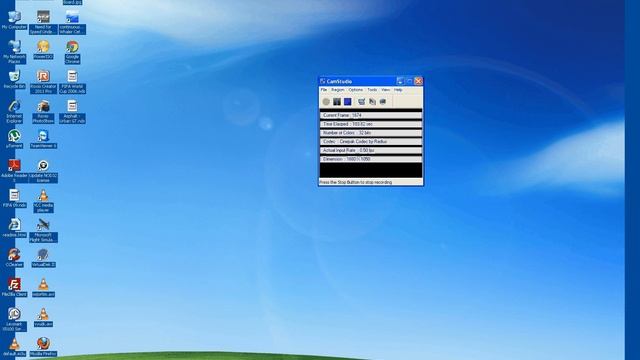Open the Tools menu in CamStudio
Viewport: 640px width, 360px height.
click(372, 90)
